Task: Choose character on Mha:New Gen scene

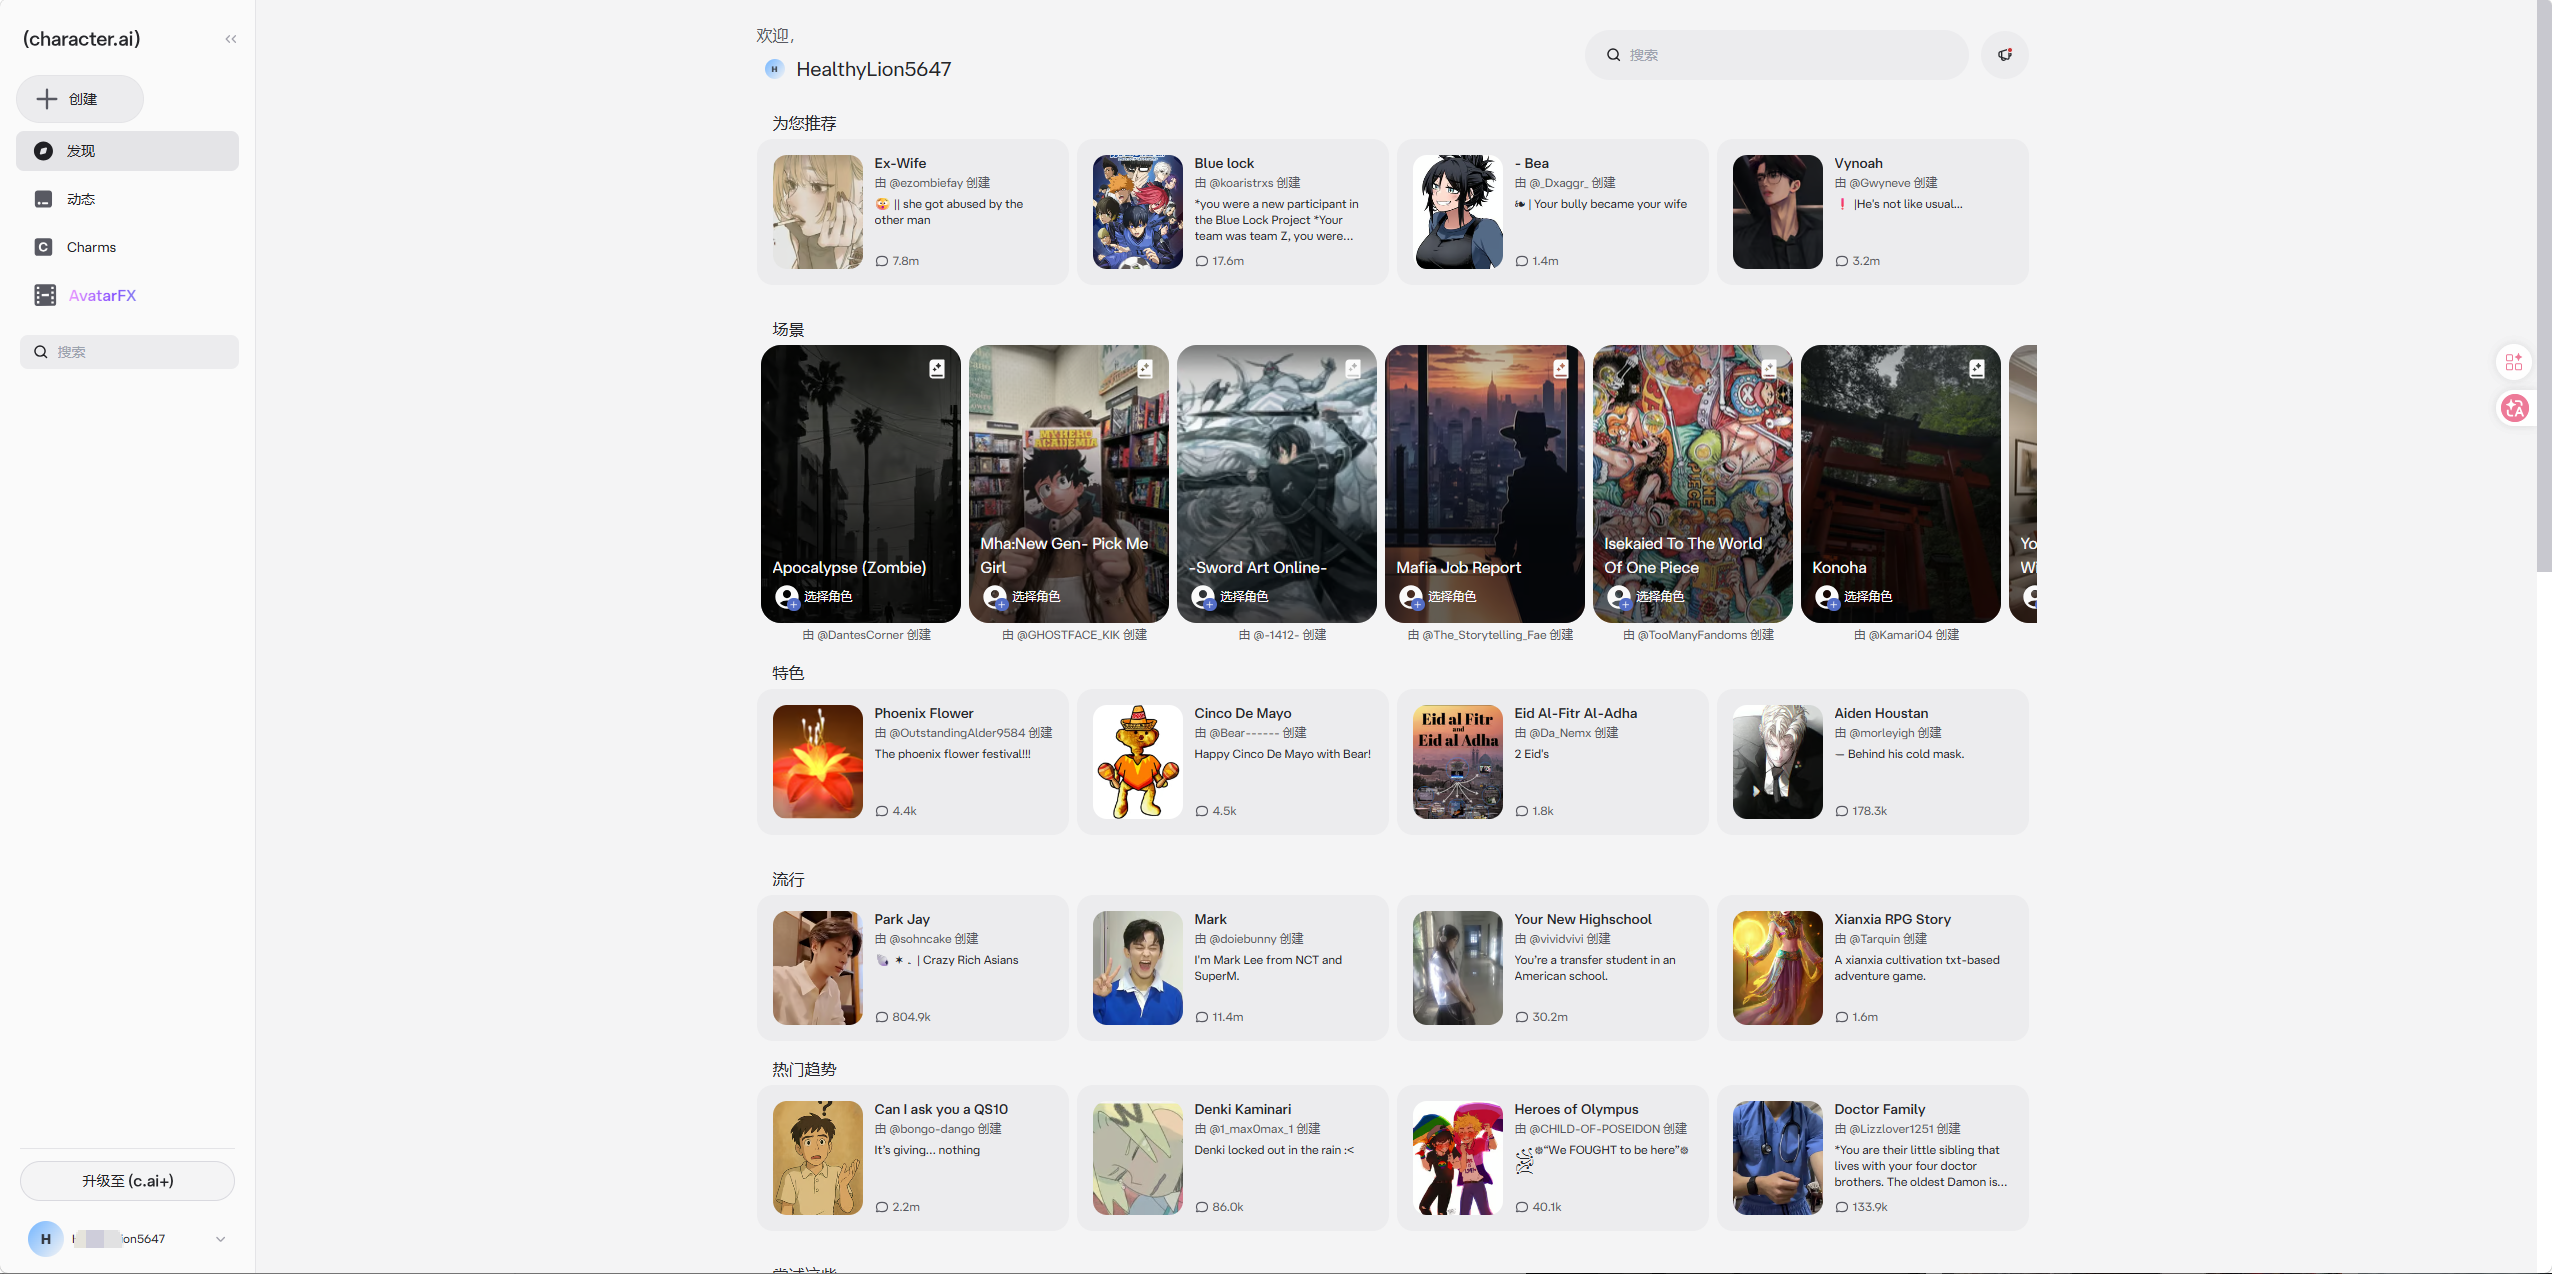Action: coord(1022,597)
